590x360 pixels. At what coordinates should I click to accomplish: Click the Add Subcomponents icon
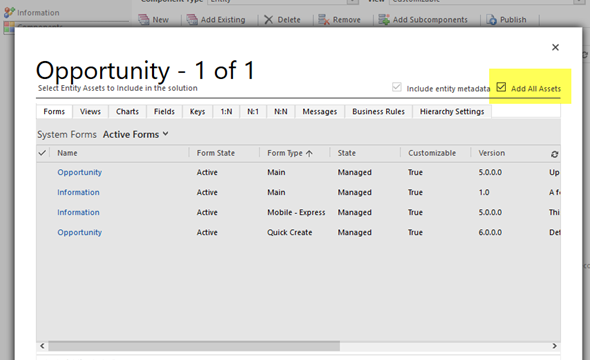(x=384, y=20)
